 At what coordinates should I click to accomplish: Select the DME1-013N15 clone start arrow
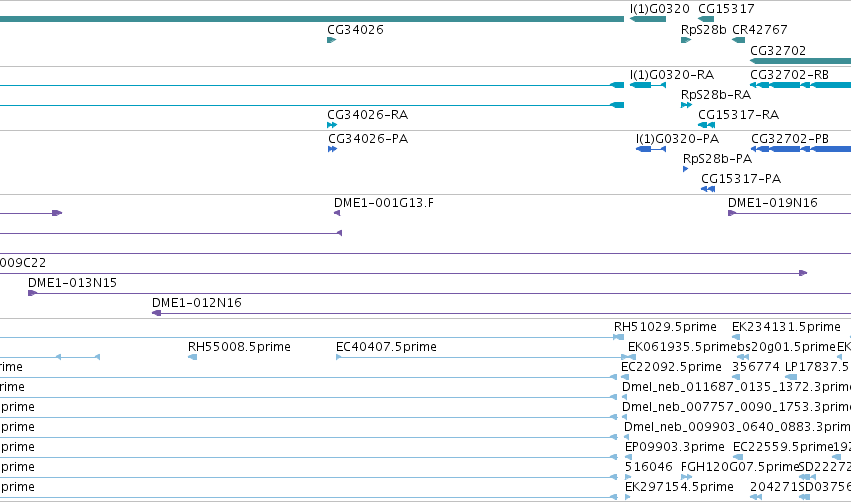pyautogui.click(x=32, y=293)
